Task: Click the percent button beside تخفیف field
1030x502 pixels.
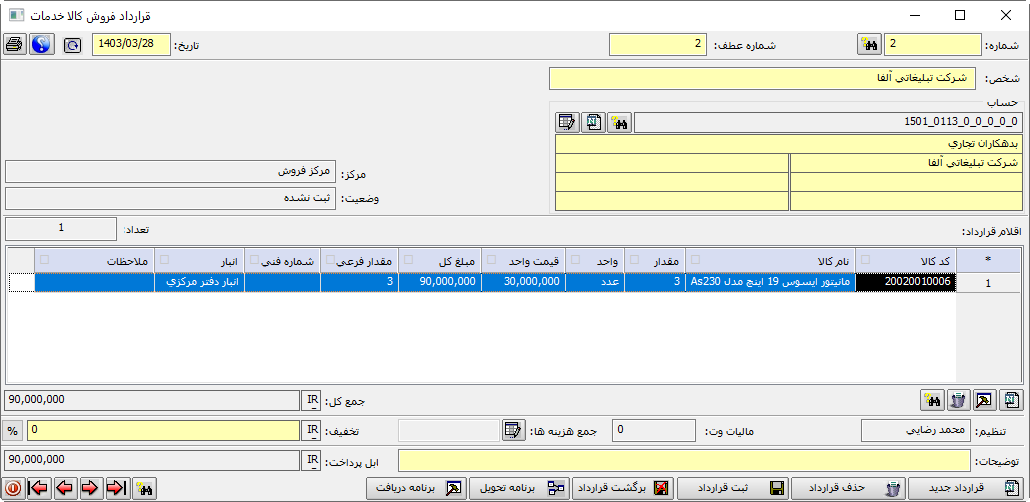Action: point(12,431)
